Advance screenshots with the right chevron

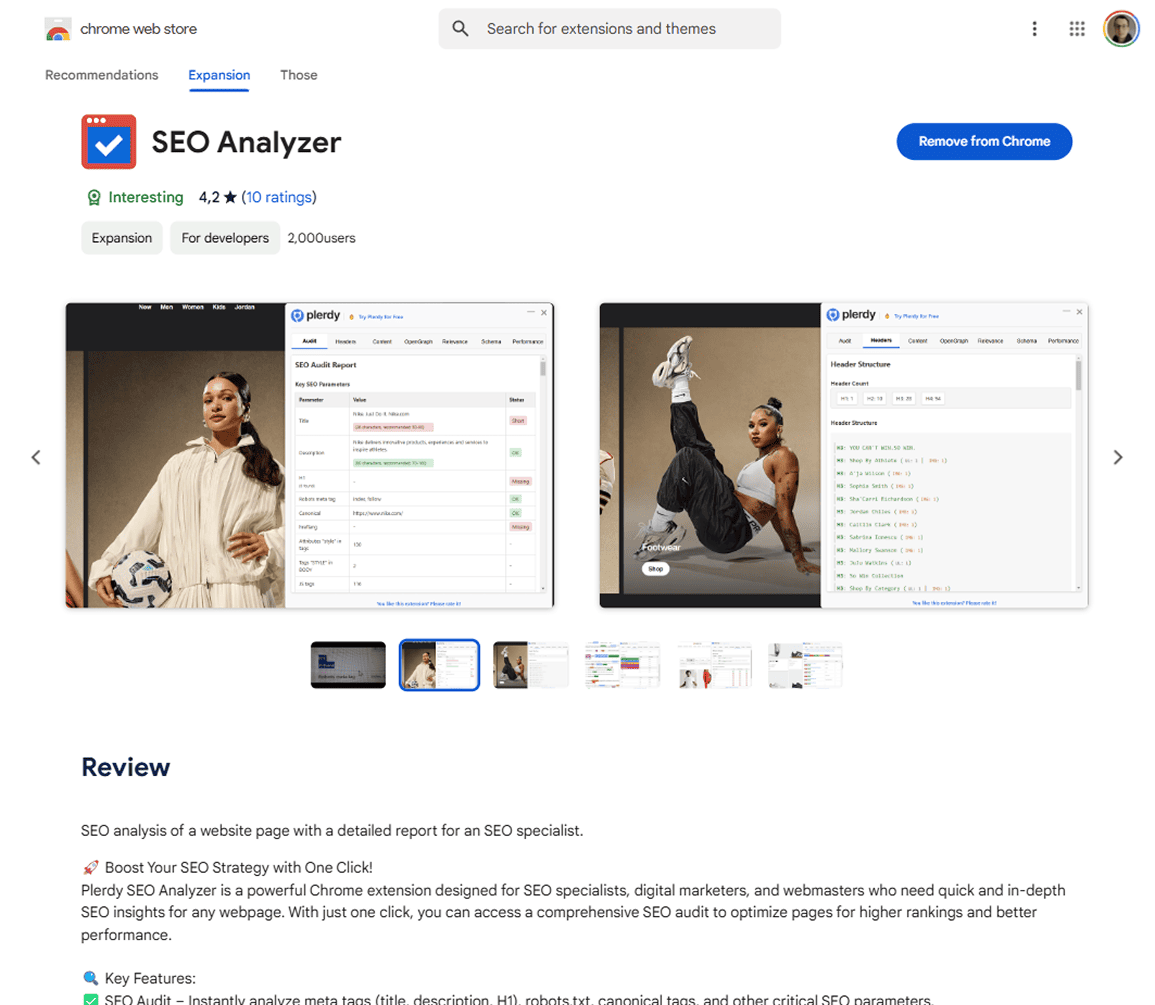pos(1118,457)
